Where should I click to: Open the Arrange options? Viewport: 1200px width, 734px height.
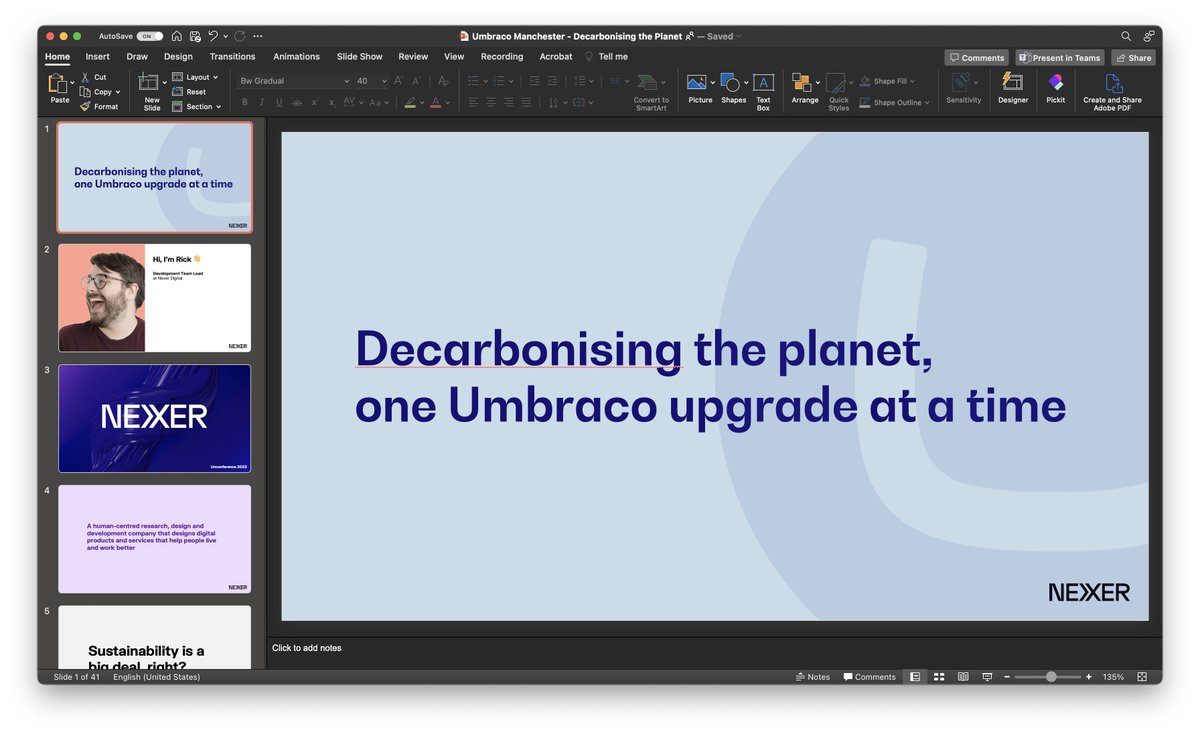[804, 88]
